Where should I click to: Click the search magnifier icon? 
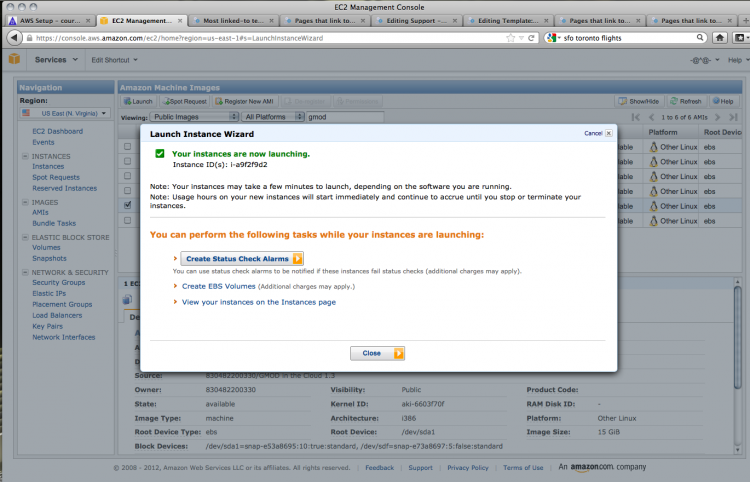point(700,37)
